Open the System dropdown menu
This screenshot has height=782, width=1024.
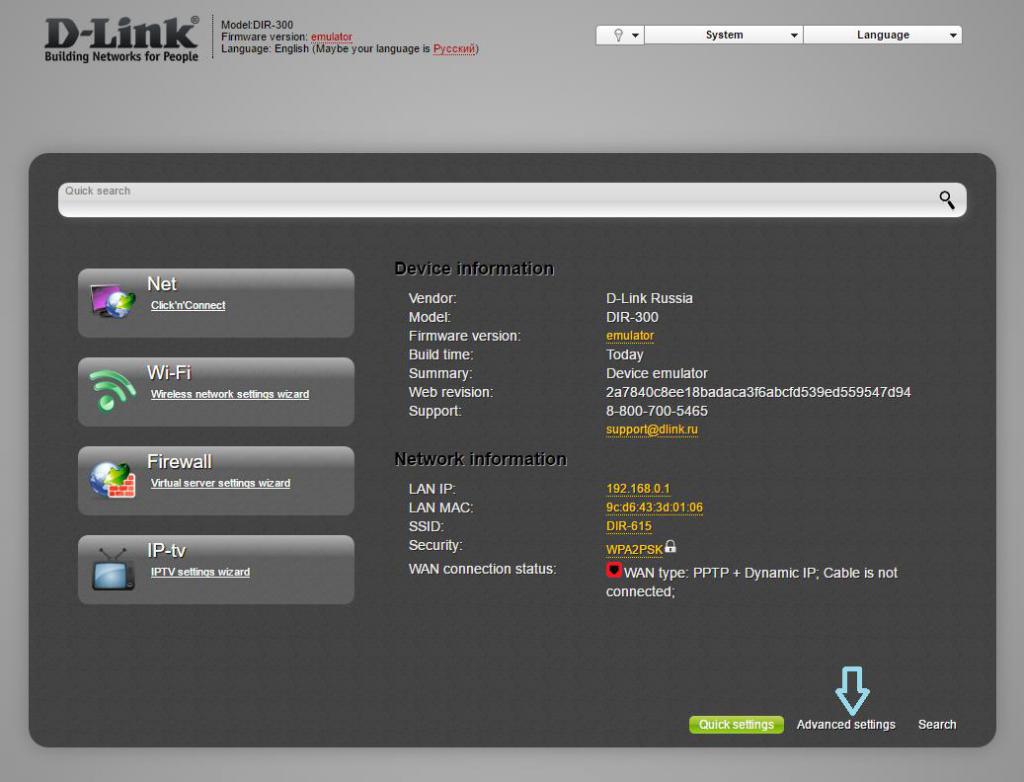pos(724,35)
